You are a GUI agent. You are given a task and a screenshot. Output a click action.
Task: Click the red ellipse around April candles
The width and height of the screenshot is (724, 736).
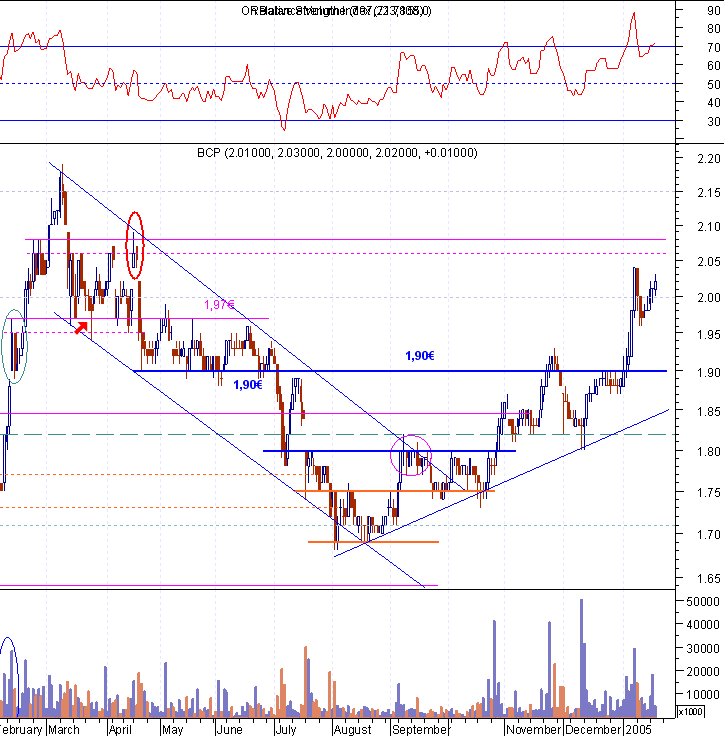click(135, 245)
